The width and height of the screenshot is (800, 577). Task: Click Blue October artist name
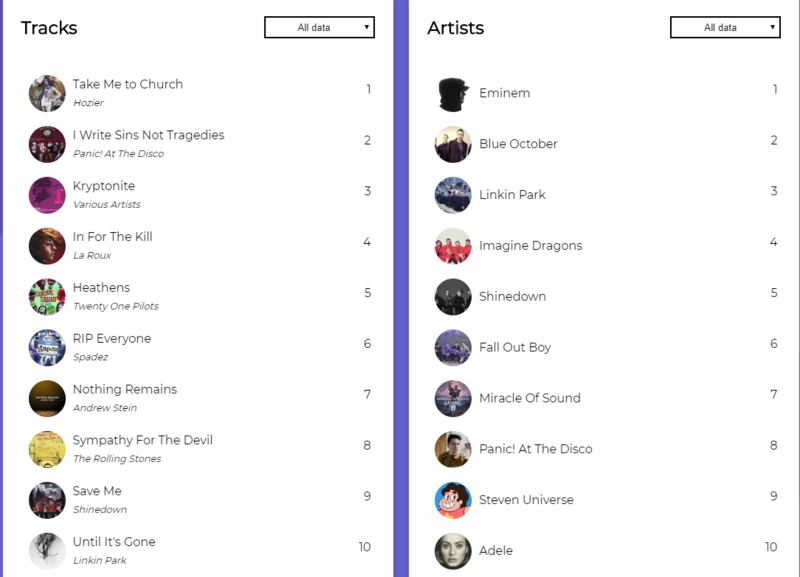tap(518, 144)
